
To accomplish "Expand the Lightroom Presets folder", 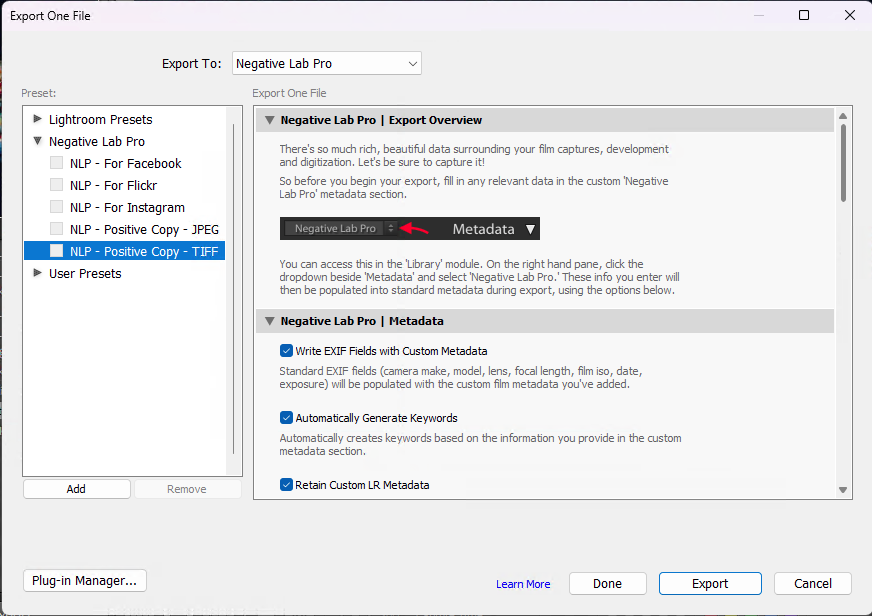I will click(x=38, y=120).
